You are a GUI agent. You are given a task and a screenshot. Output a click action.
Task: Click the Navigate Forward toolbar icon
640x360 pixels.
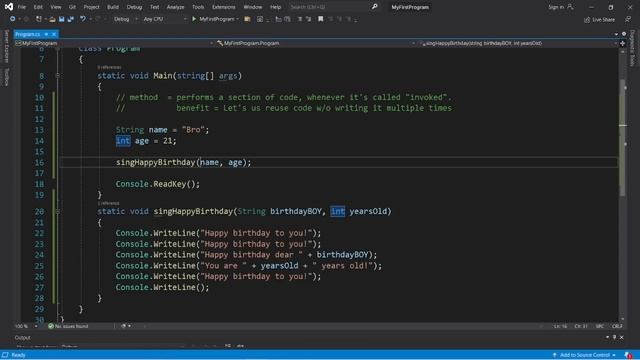(x=26, y=19)
